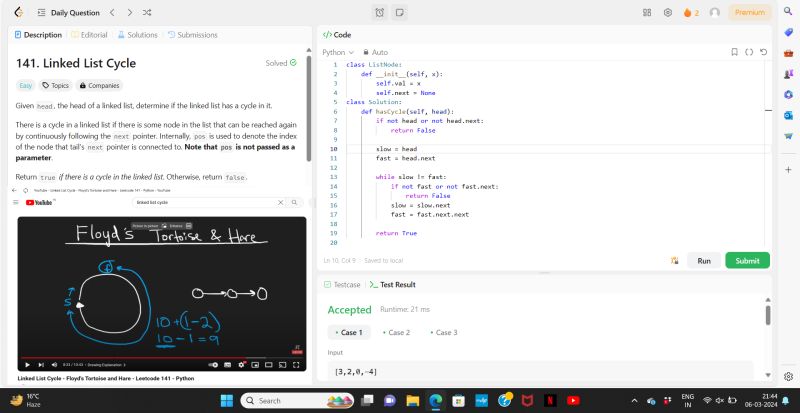Click the YouTube search magnifier button

pos(294,203)
